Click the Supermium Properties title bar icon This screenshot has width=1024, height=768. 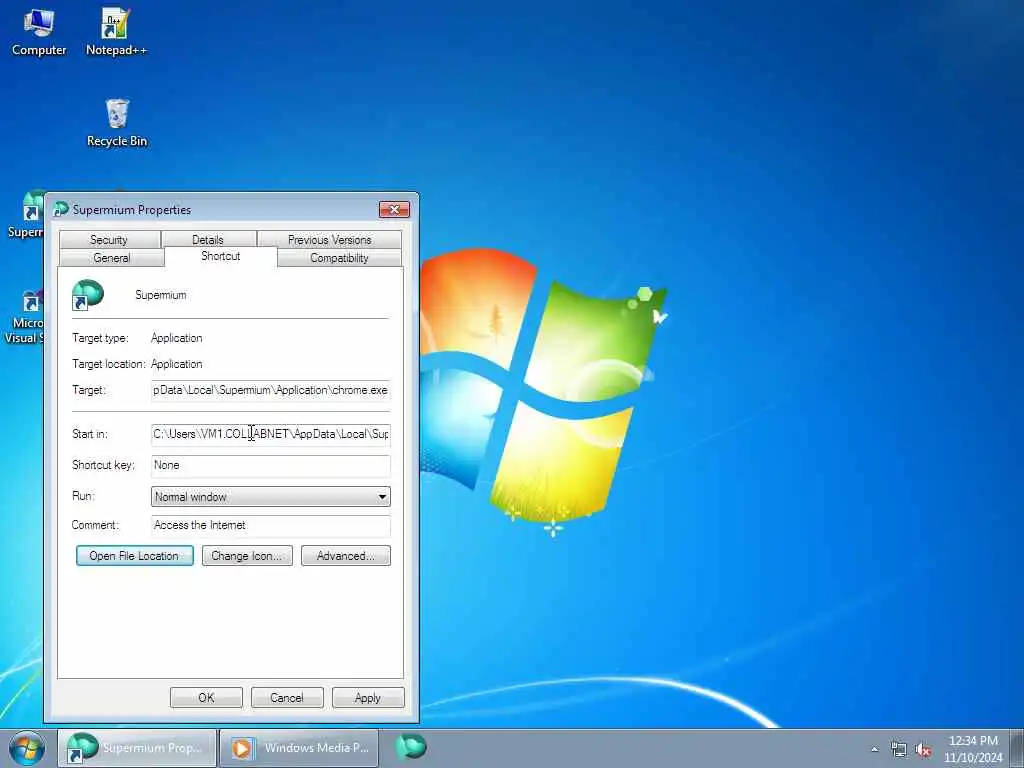point(61,210)
